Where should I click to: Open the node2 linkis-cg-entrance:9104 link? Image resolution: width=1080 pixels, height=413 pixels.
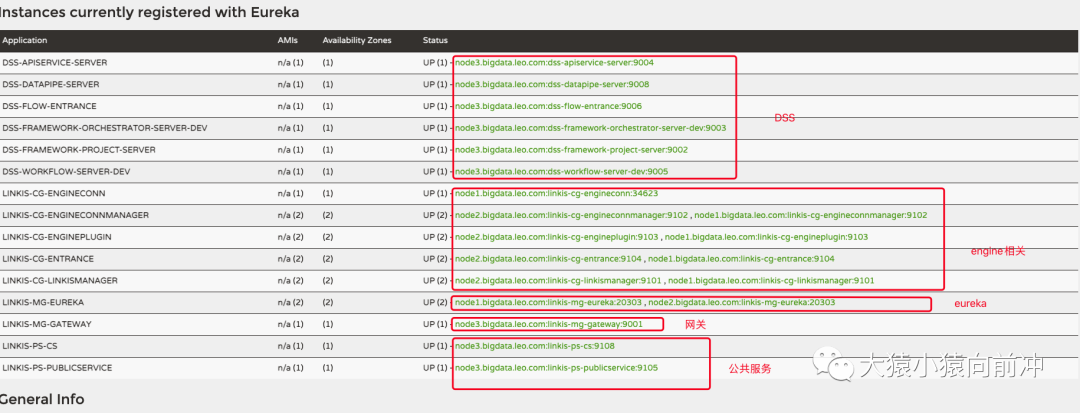coord(548,259)
